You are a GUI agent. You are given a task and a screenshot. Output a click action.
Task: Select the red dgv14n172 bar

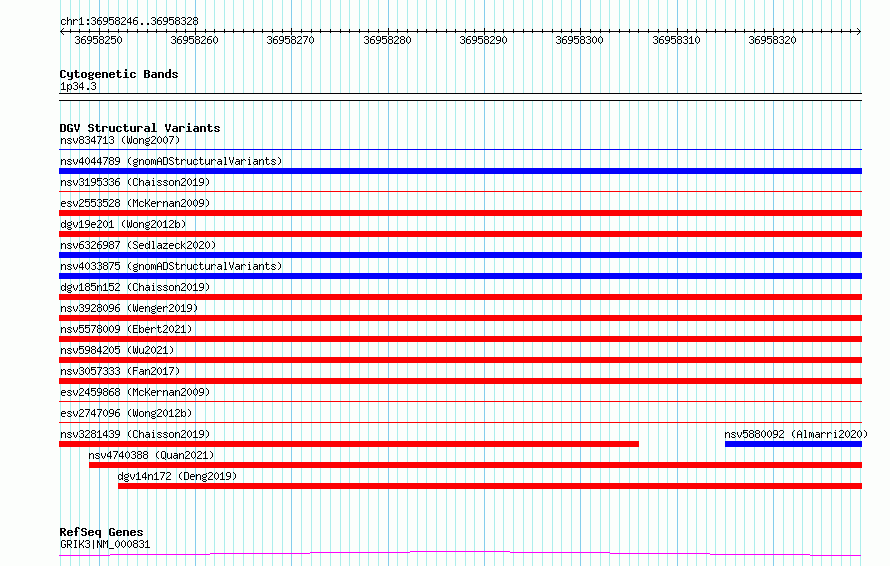point(490,486)
